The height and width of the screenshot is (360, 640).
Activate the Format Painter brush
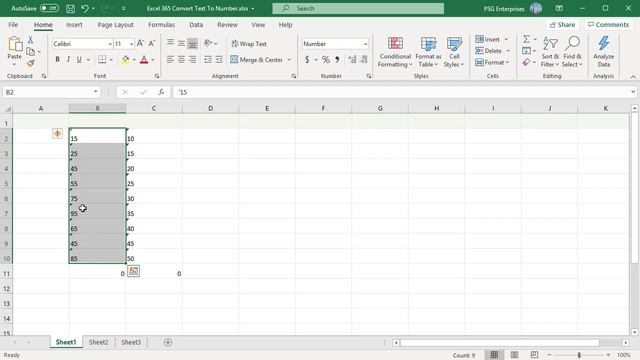tap(30, 63)
